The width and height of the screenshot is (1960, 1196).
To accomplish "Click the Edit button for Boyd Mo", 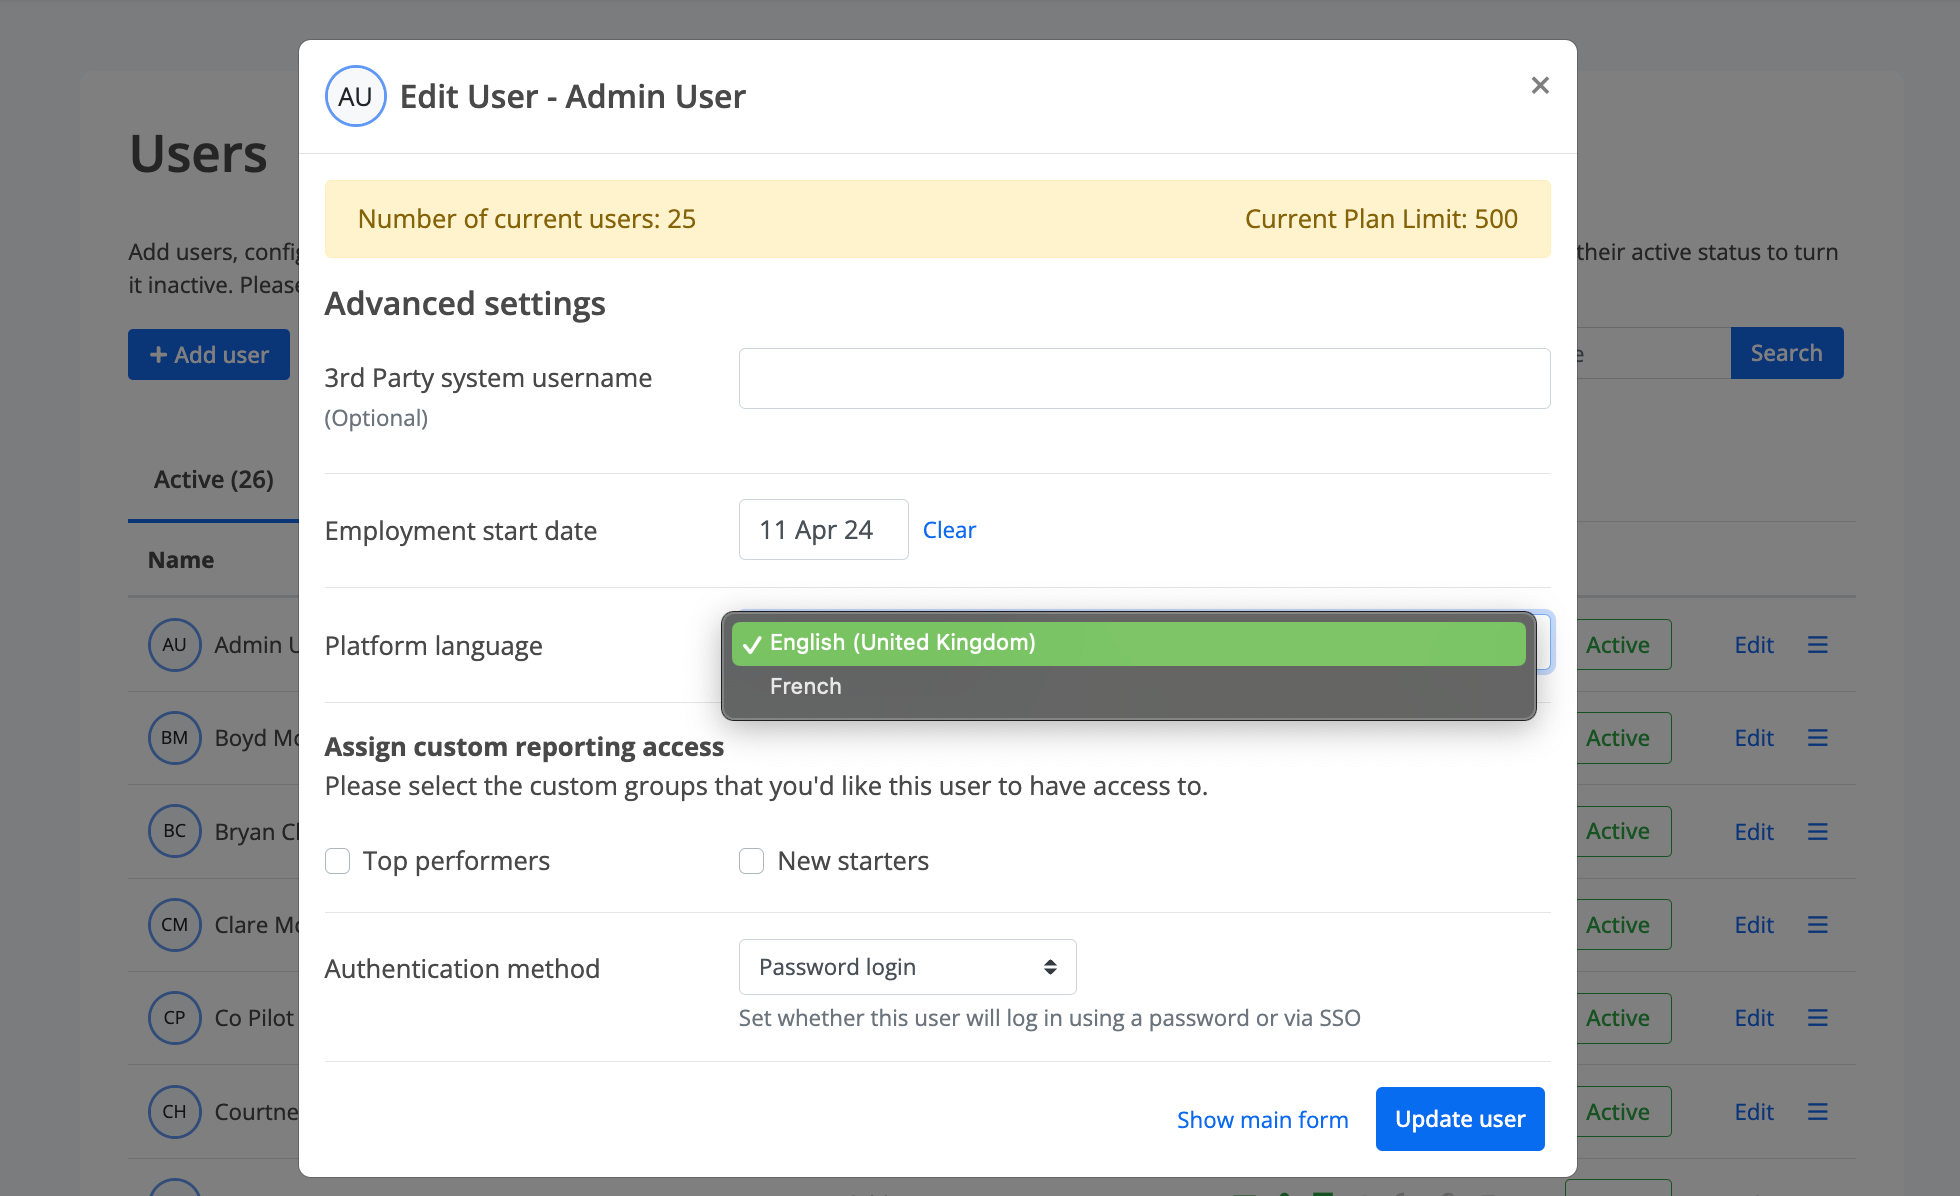I will point(1754,737).
